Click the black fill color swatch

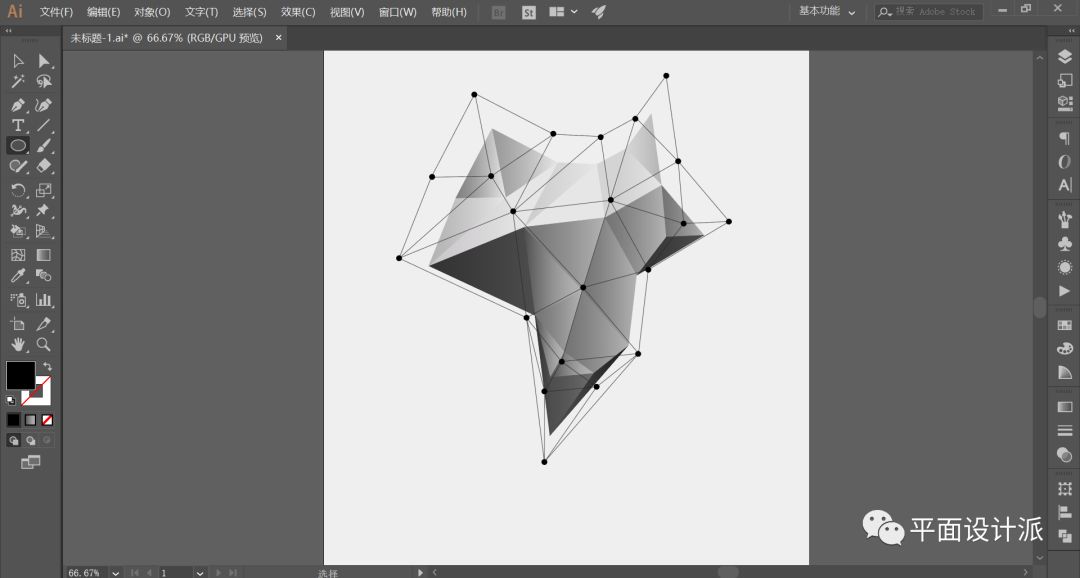click(20, 376)
